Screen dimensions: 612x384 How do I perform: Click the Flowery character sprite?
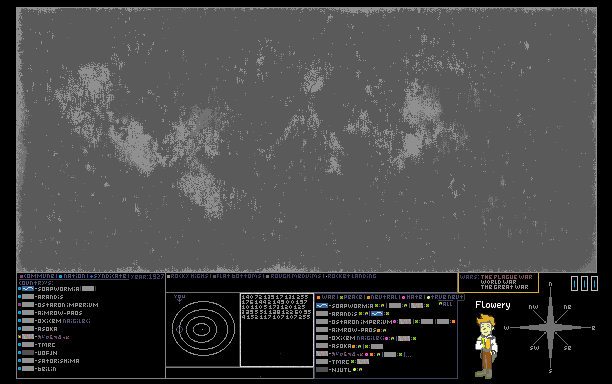click(x=486, y=347)
